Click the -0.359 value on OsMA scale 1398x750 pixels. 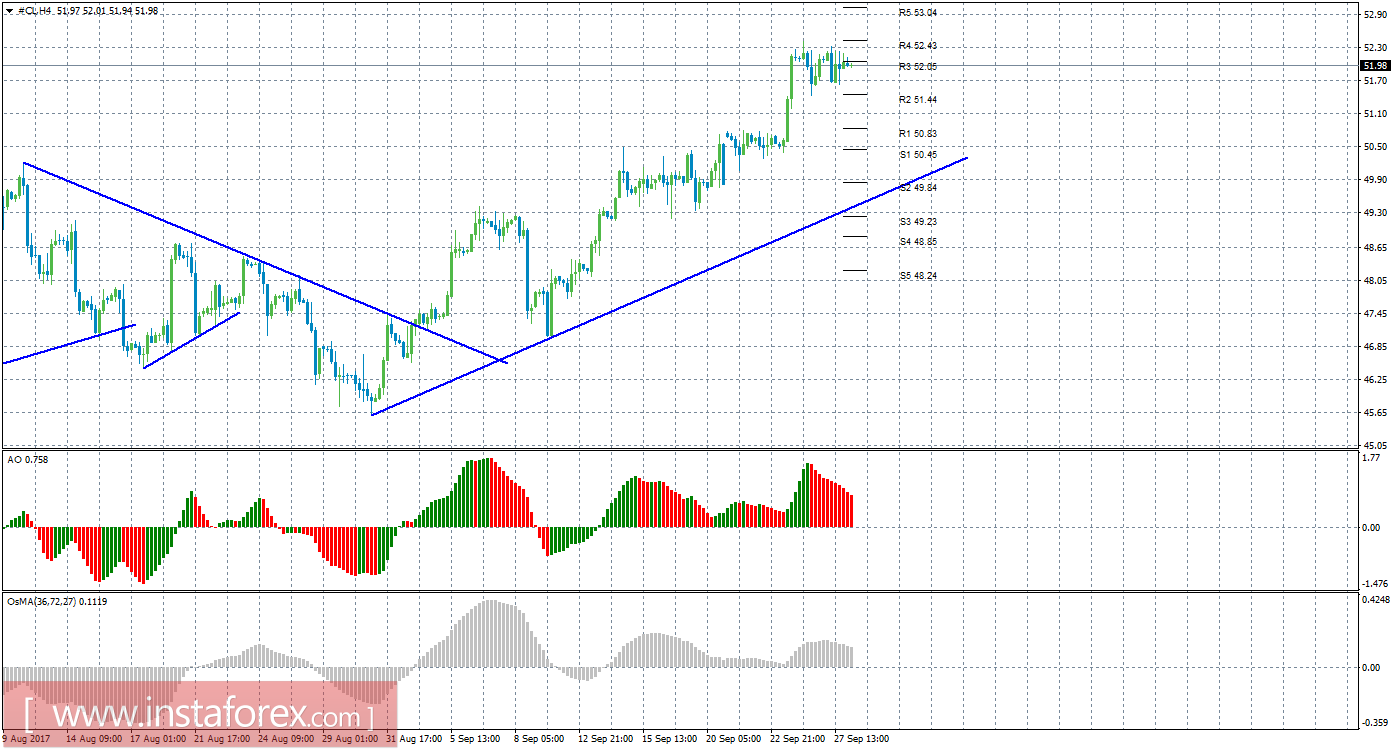coord(1375,721)
